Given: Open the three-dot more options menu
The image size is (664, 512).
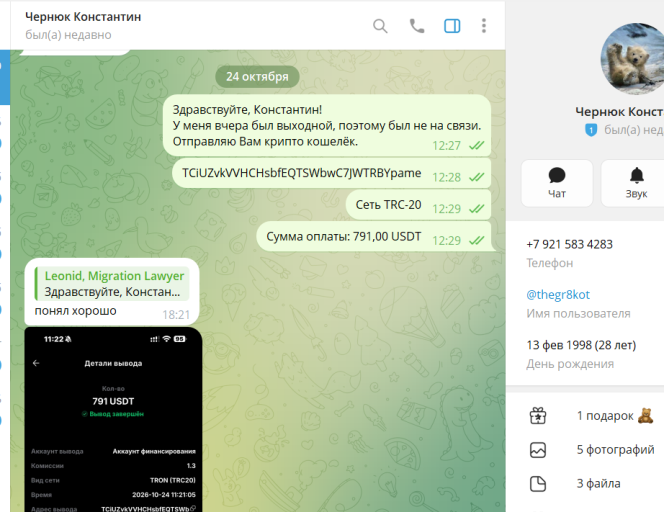Looking at the screenshot, I should (x=484, y=26).
